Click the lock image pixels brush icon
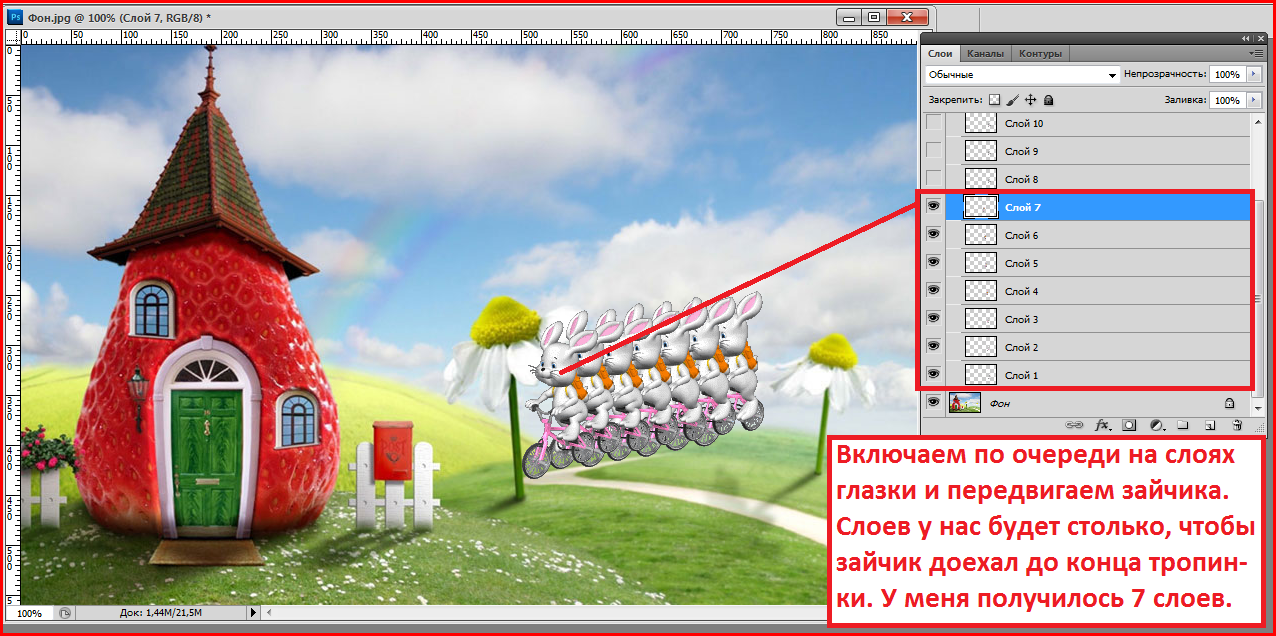The image size is (1276, 636). 1012,100
